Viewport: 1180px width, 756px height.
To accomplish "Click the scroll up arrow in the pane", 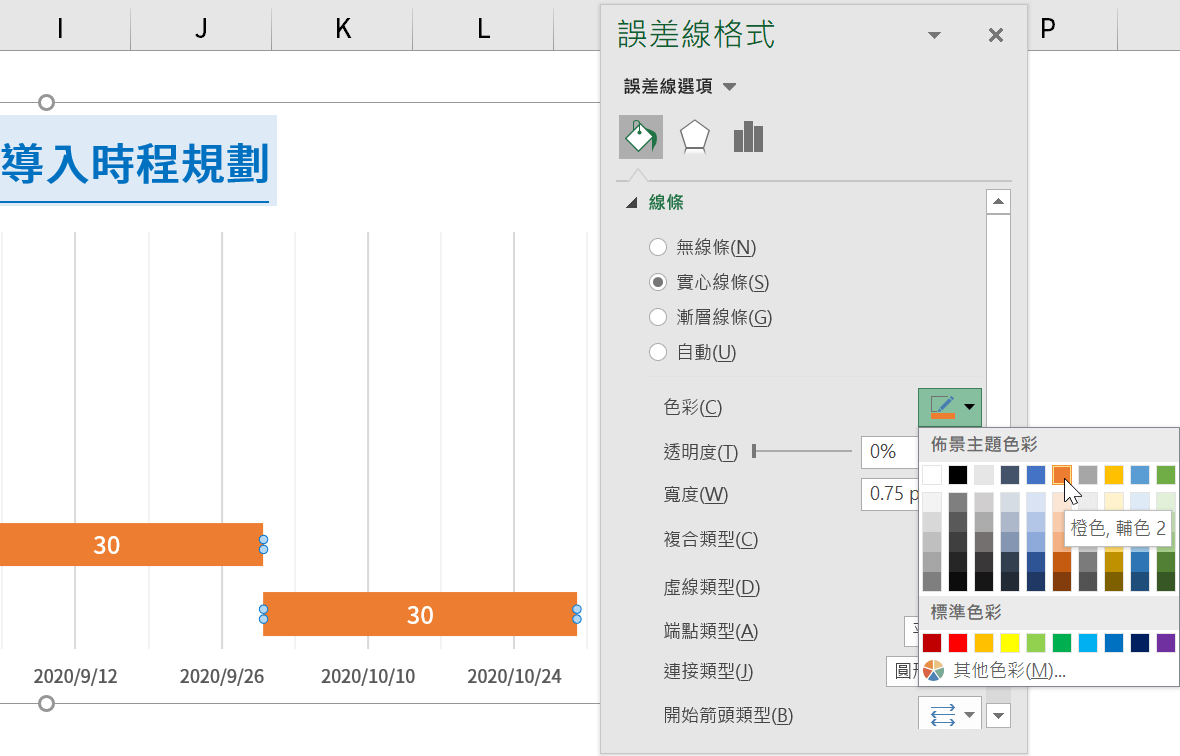I will click(x=998, y=202).
